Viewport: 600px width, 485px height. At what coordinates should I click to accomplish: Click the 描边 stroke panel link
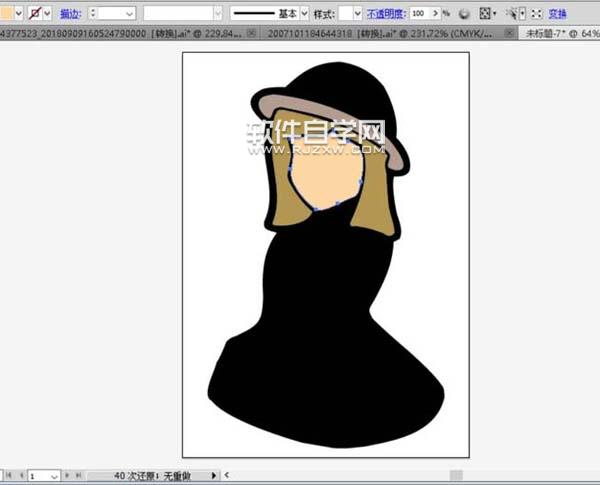click(71, 14)
